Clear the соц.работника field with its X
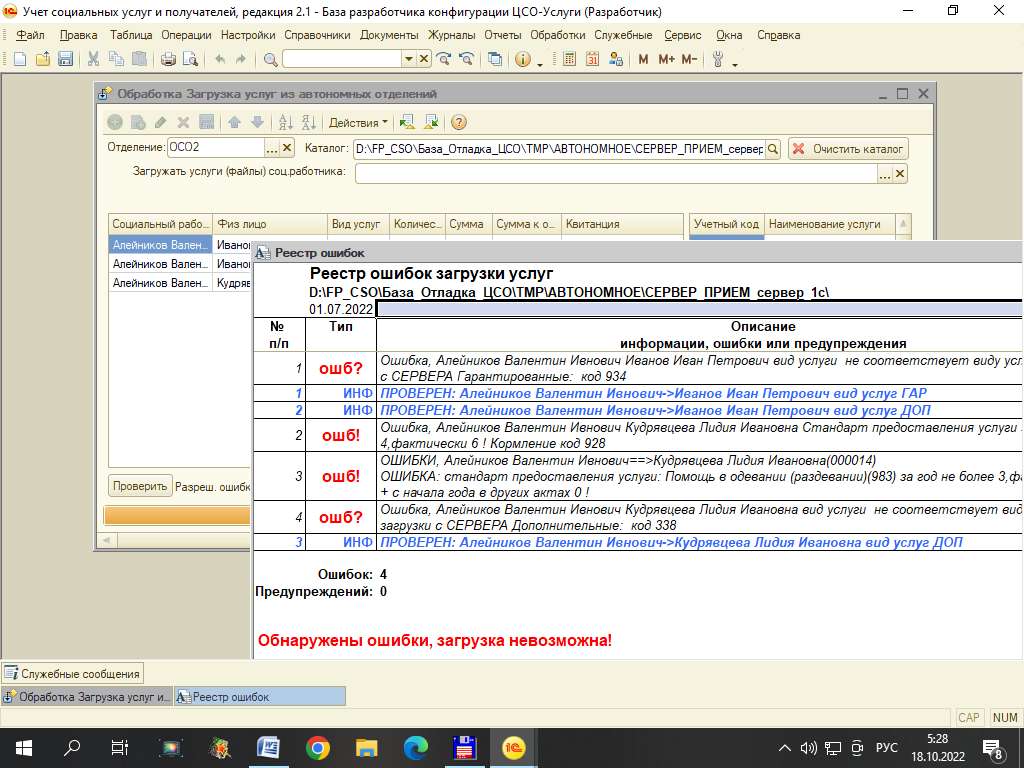The width and height of the screenshot is (1024, 768). [900, 174]
